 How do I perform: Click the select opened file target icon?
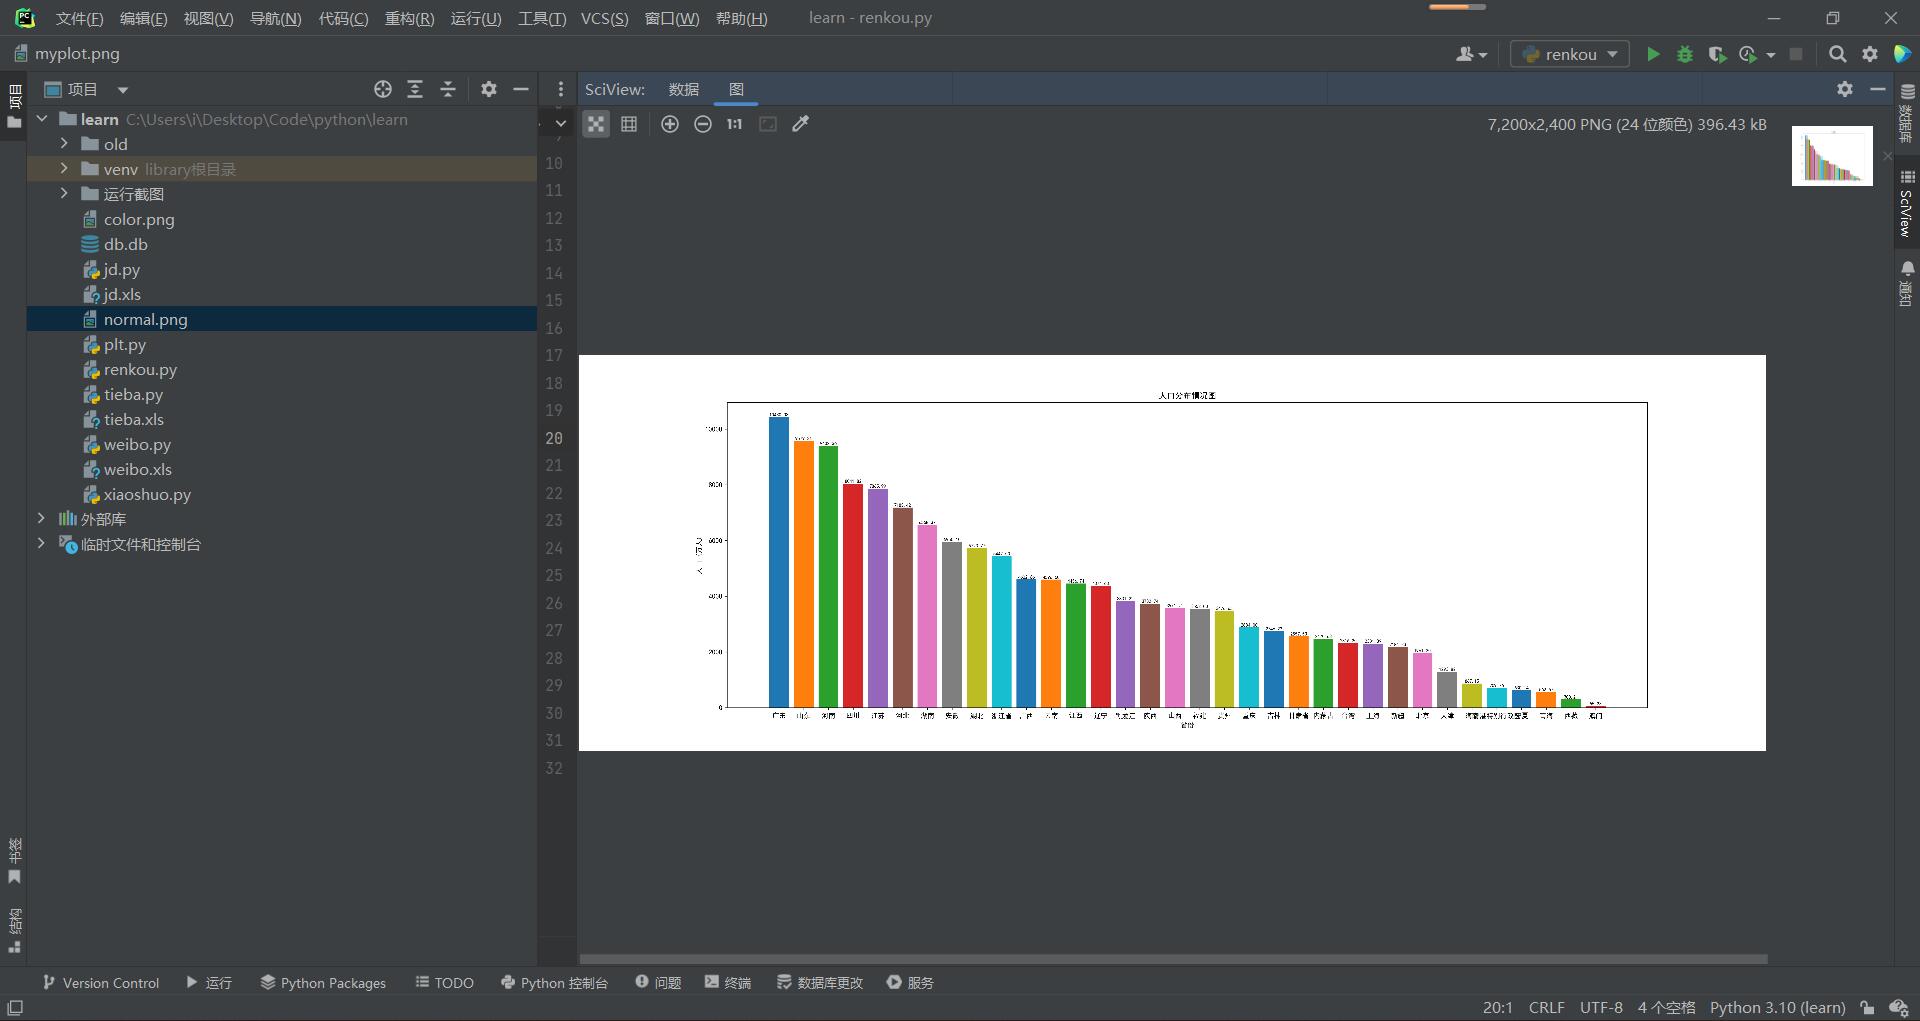382,89
